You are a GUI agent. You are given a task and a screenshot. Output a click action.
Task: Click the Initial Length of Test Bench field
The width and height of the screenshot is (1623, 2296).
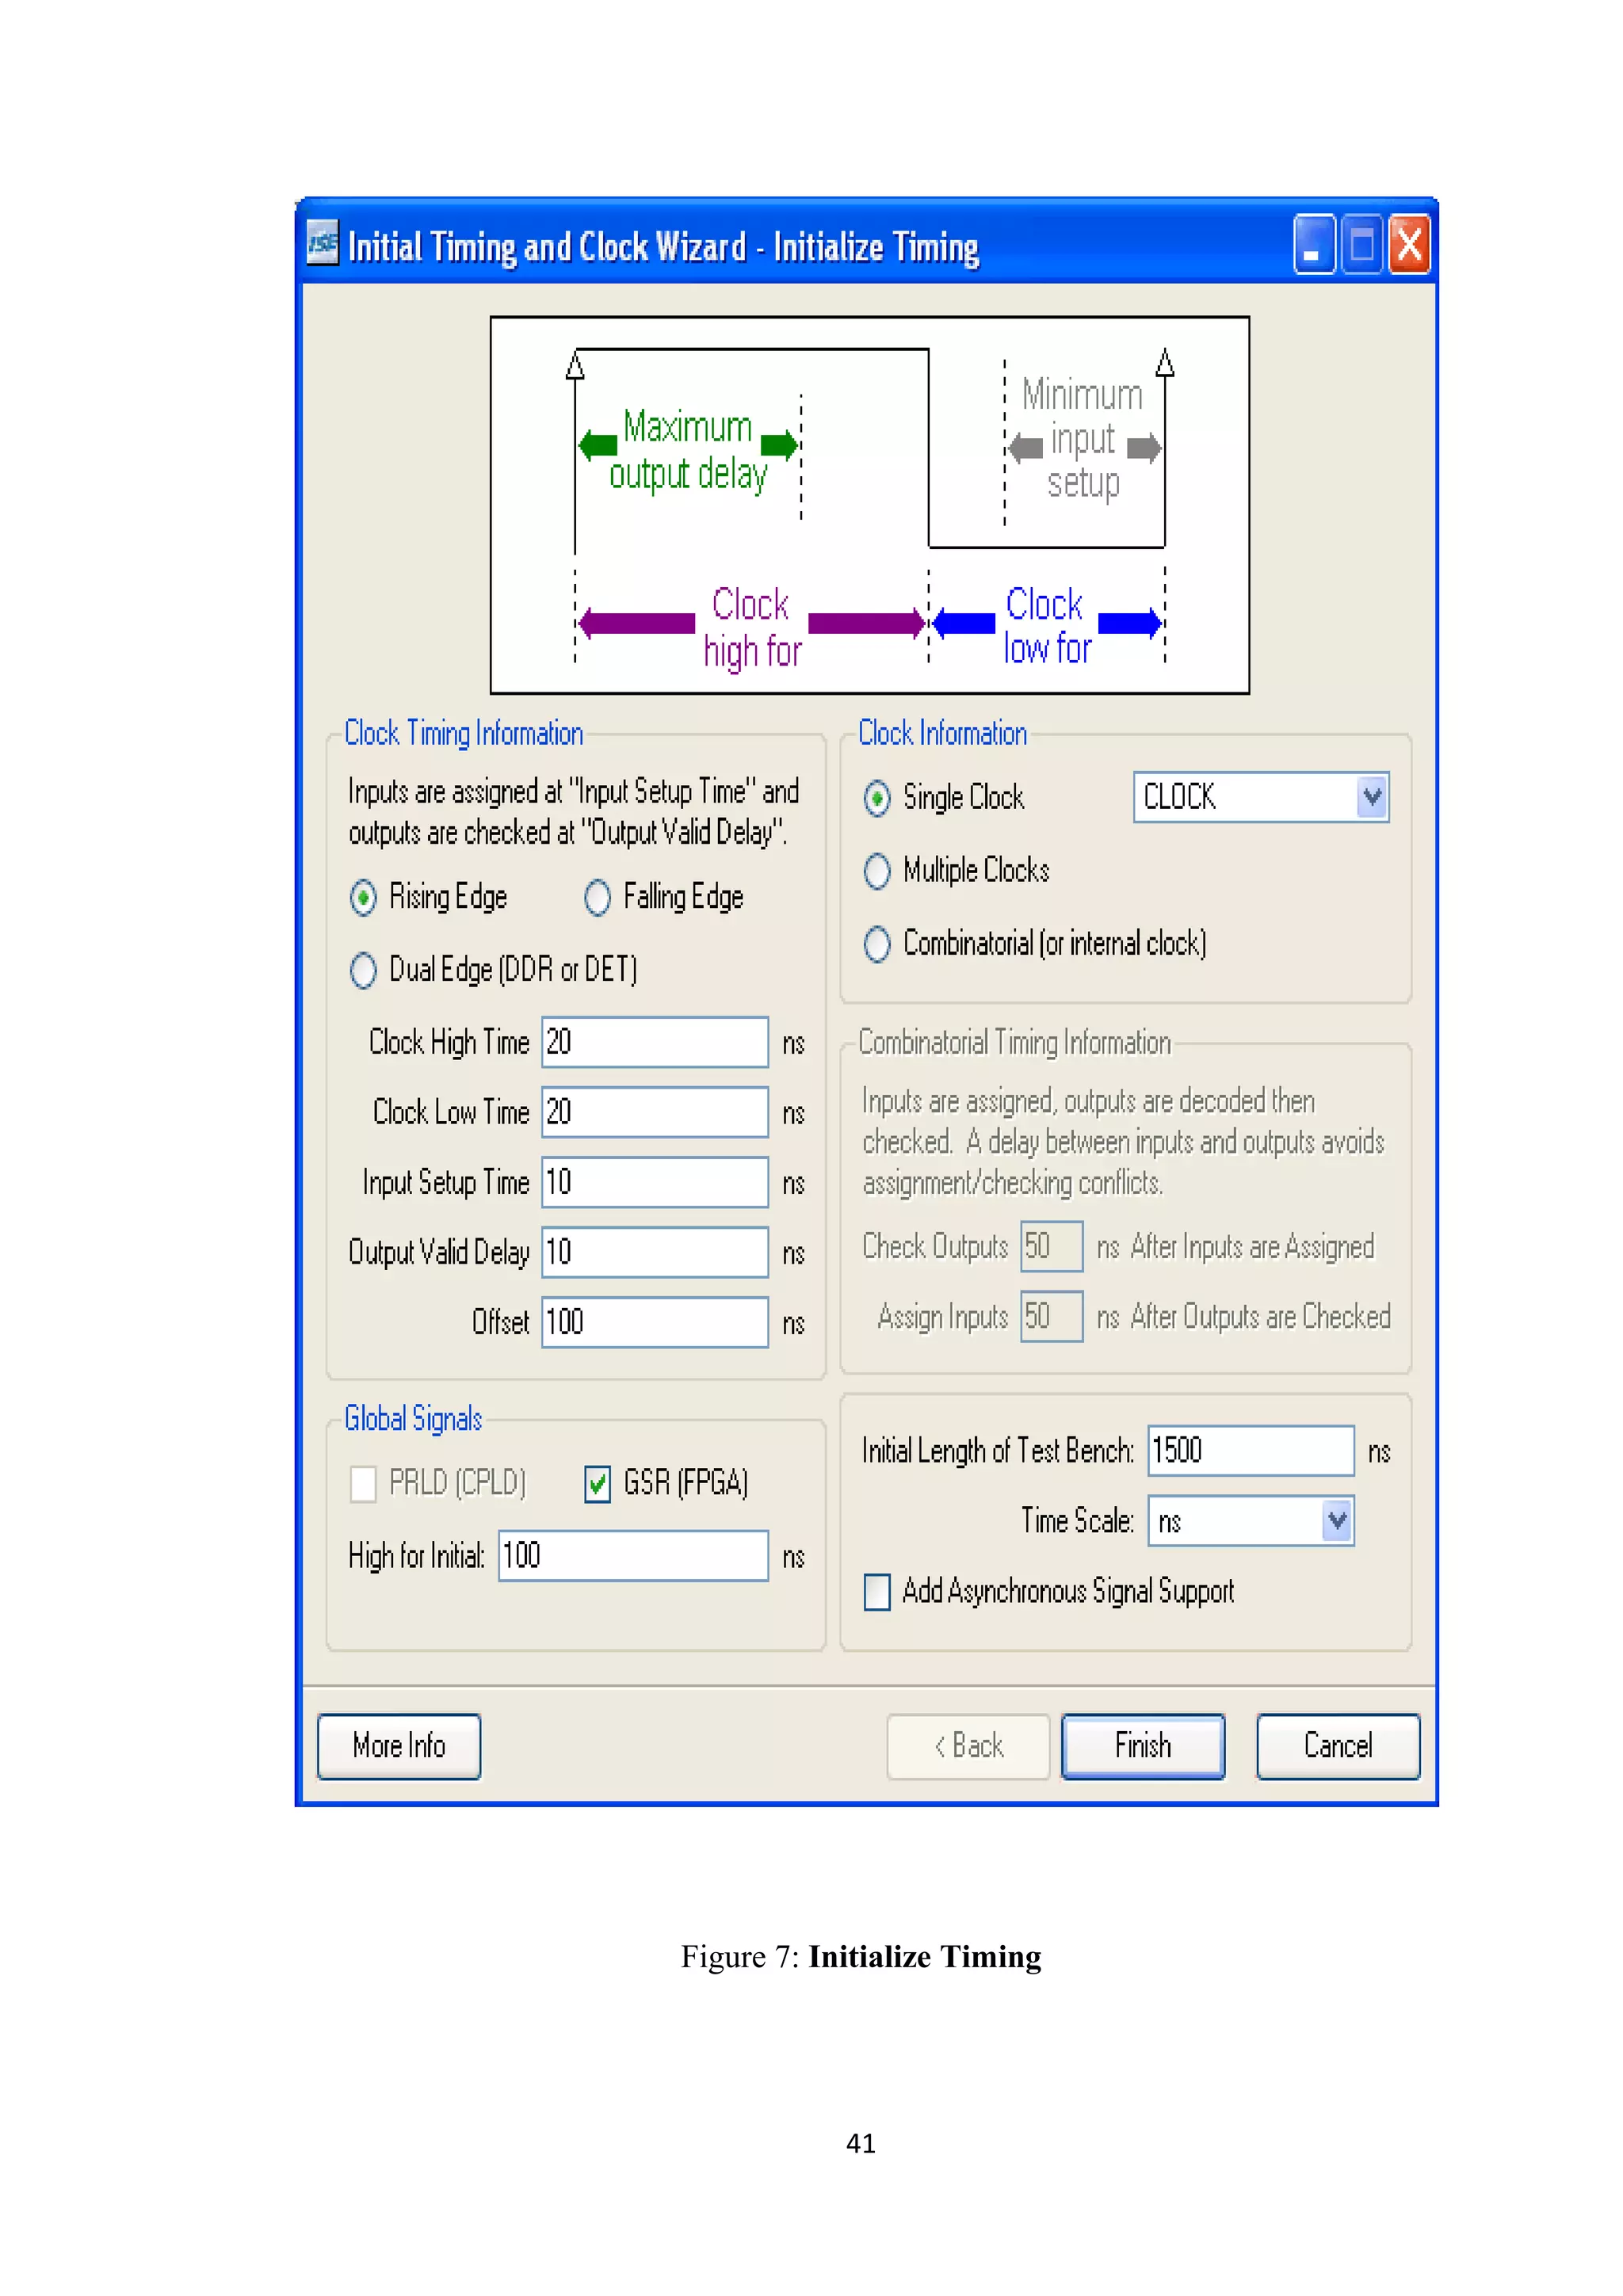tap(1251, 1450)
